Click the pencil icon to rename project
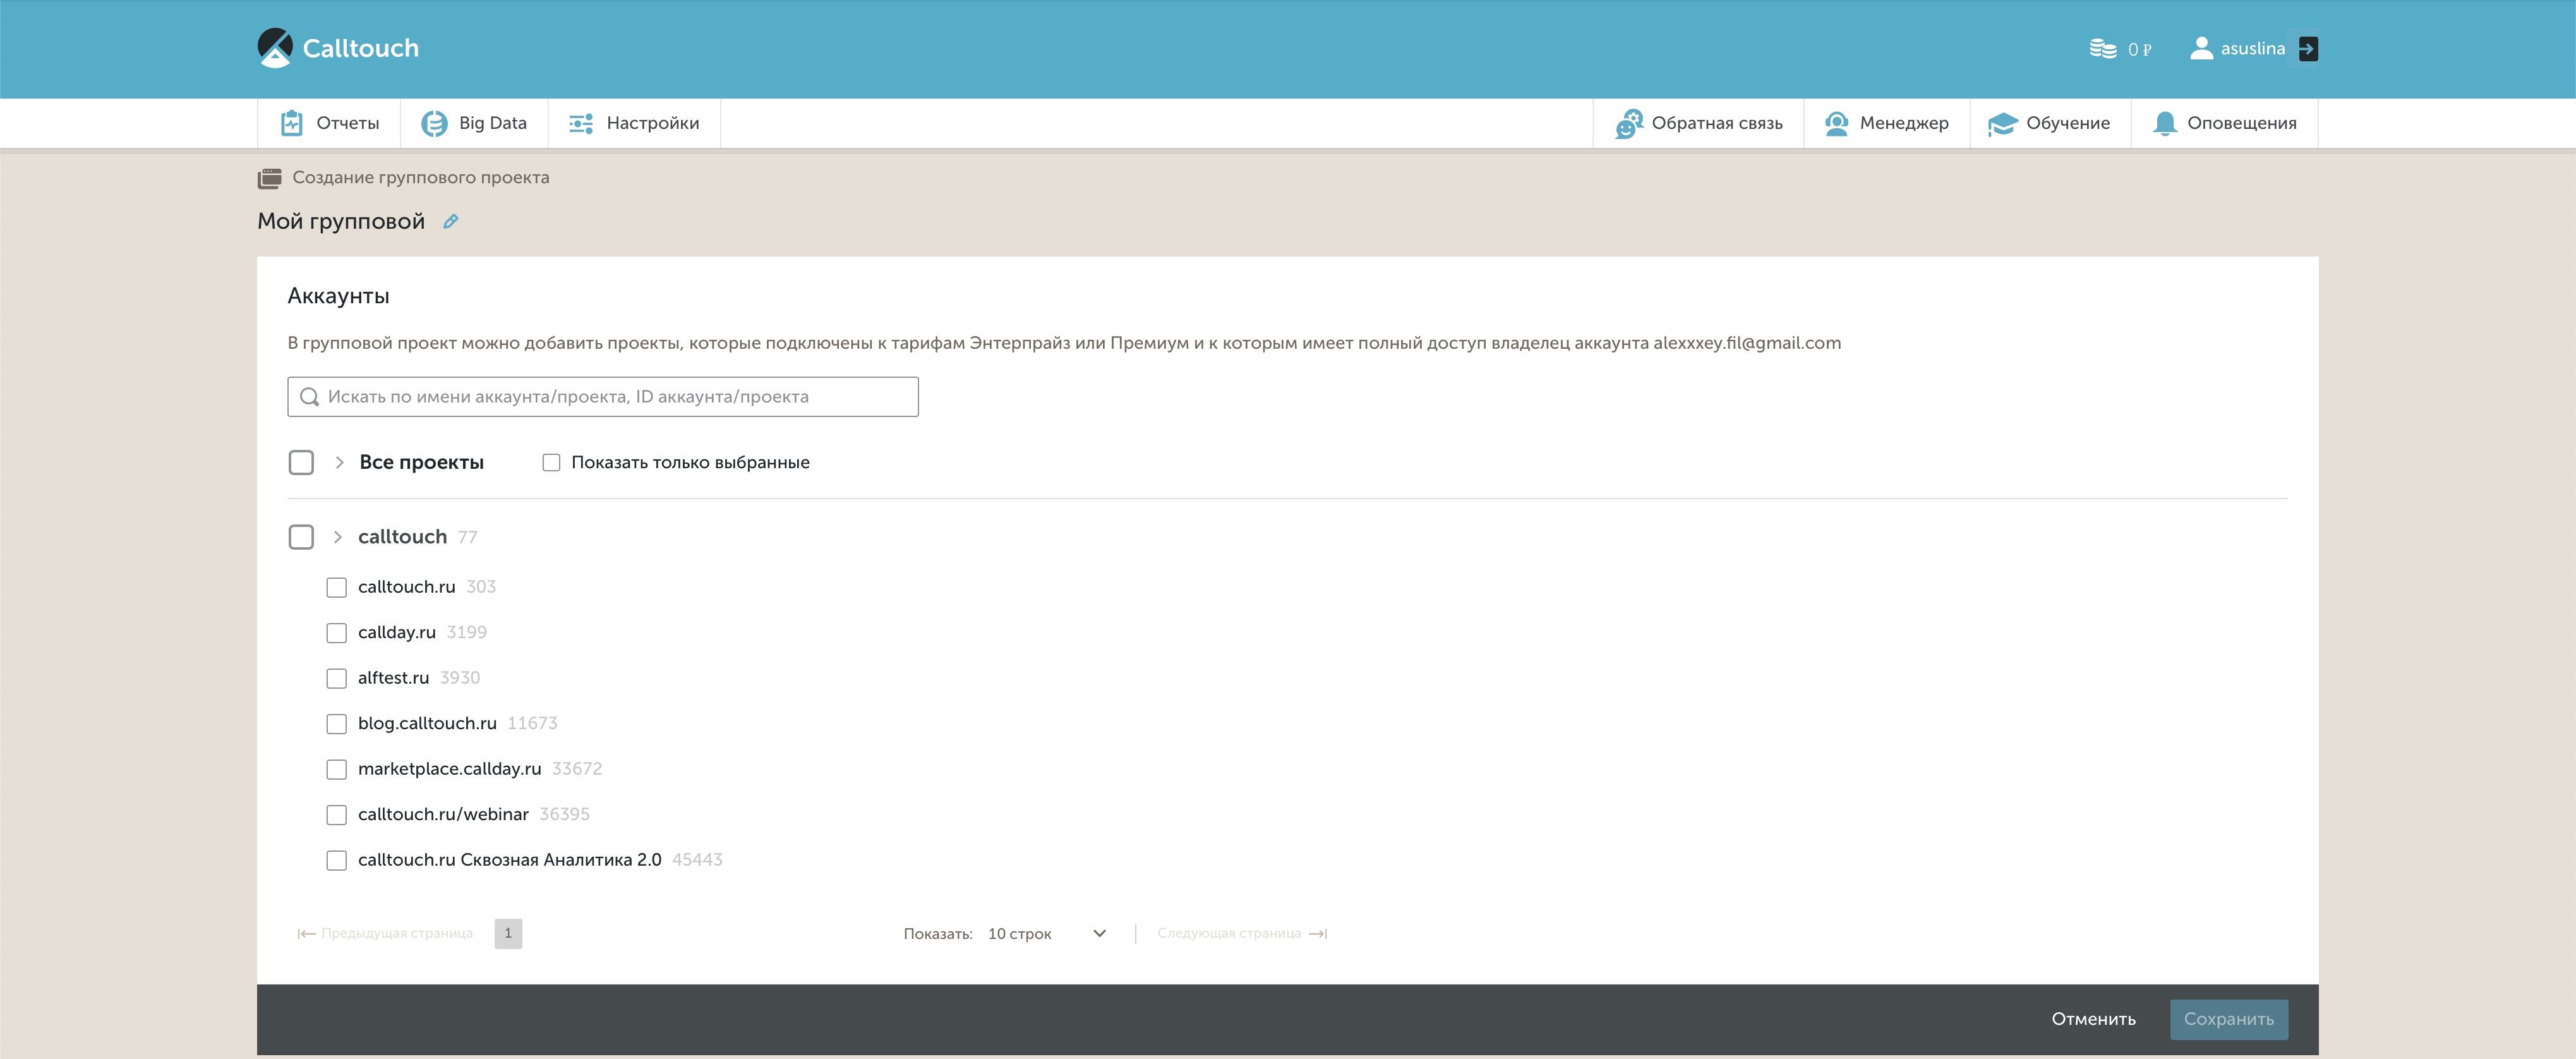The image size is (2576, 1059). (x=451, y=221)
